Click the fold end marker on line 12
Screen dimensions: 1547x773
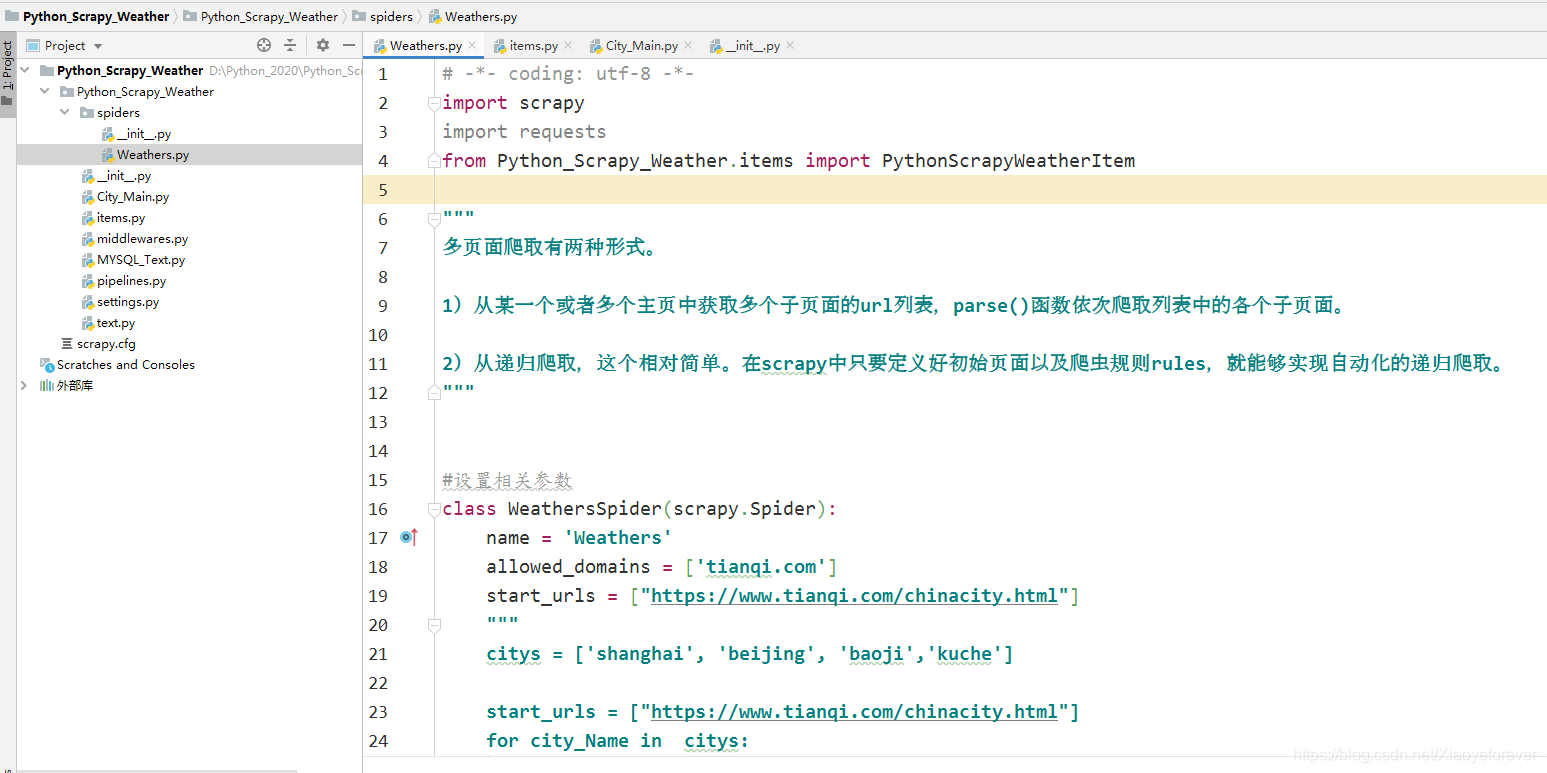pos(434,393)
